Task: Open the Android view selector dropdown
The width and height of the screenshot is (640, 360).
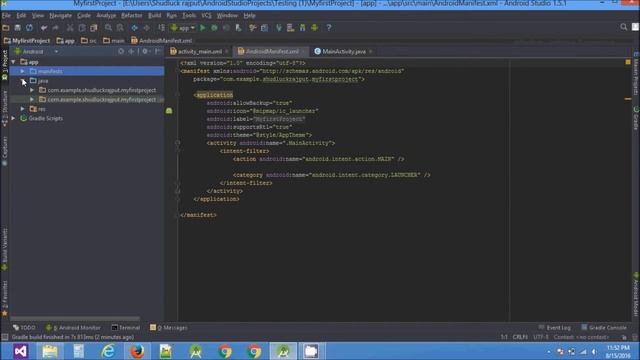Action: pyautogui.click(x=37, y=52)
